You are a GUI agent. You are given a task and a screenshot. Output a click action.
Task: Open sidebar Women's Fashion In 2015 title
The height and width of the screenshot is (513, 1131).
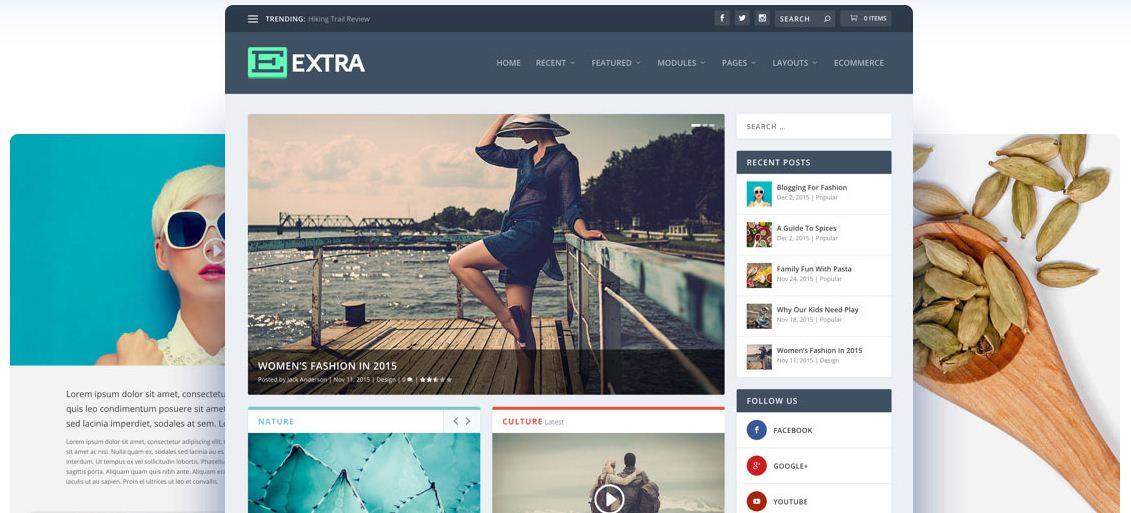(819, 351)
